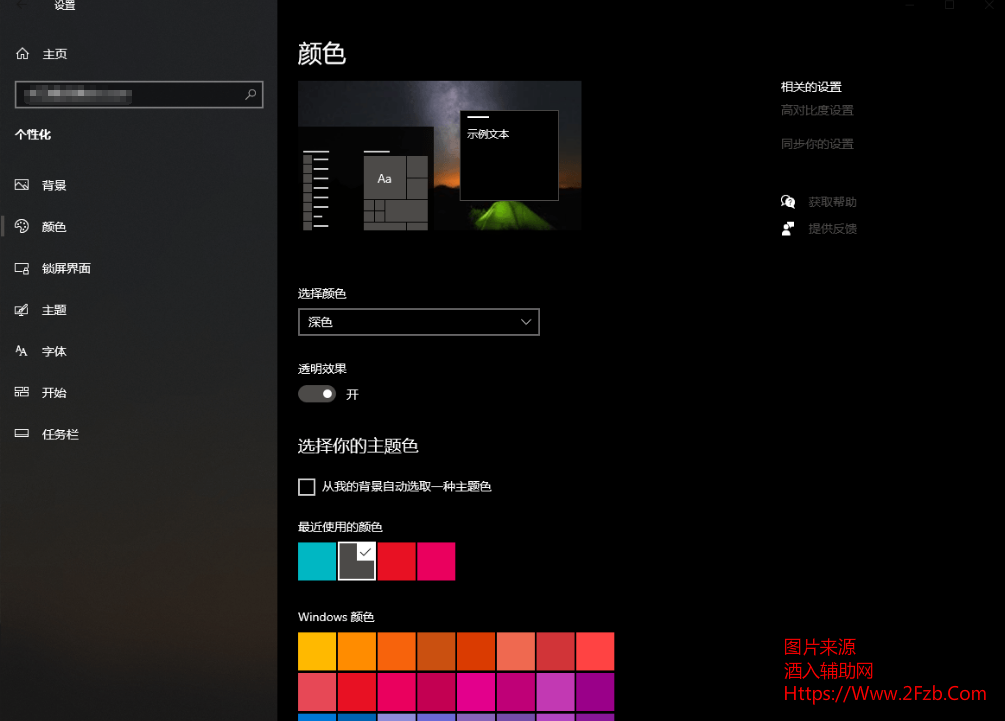Pick the yellow Windows color swatch
Image resolution: width=1005 pixels, height=721 pixels.
pyautogui.click(x=317, y=651)
